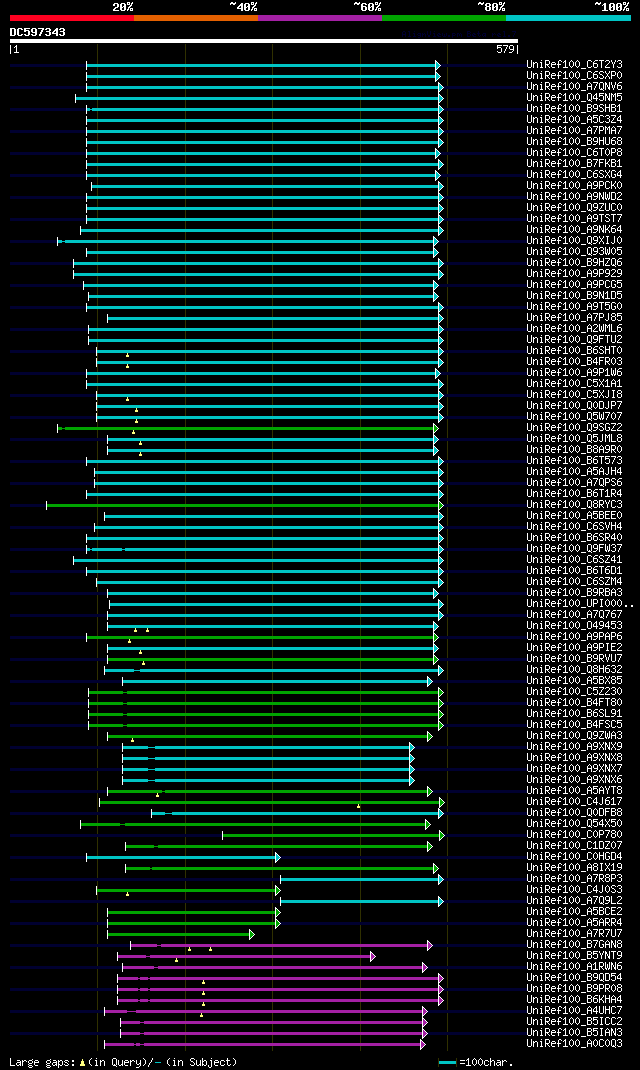Image resolution: width=640 pixels, height=1070 pixels.
Task: Select label UniRef100_A7Q9L2
Action: pyautogui.click(x=574, y=901)
